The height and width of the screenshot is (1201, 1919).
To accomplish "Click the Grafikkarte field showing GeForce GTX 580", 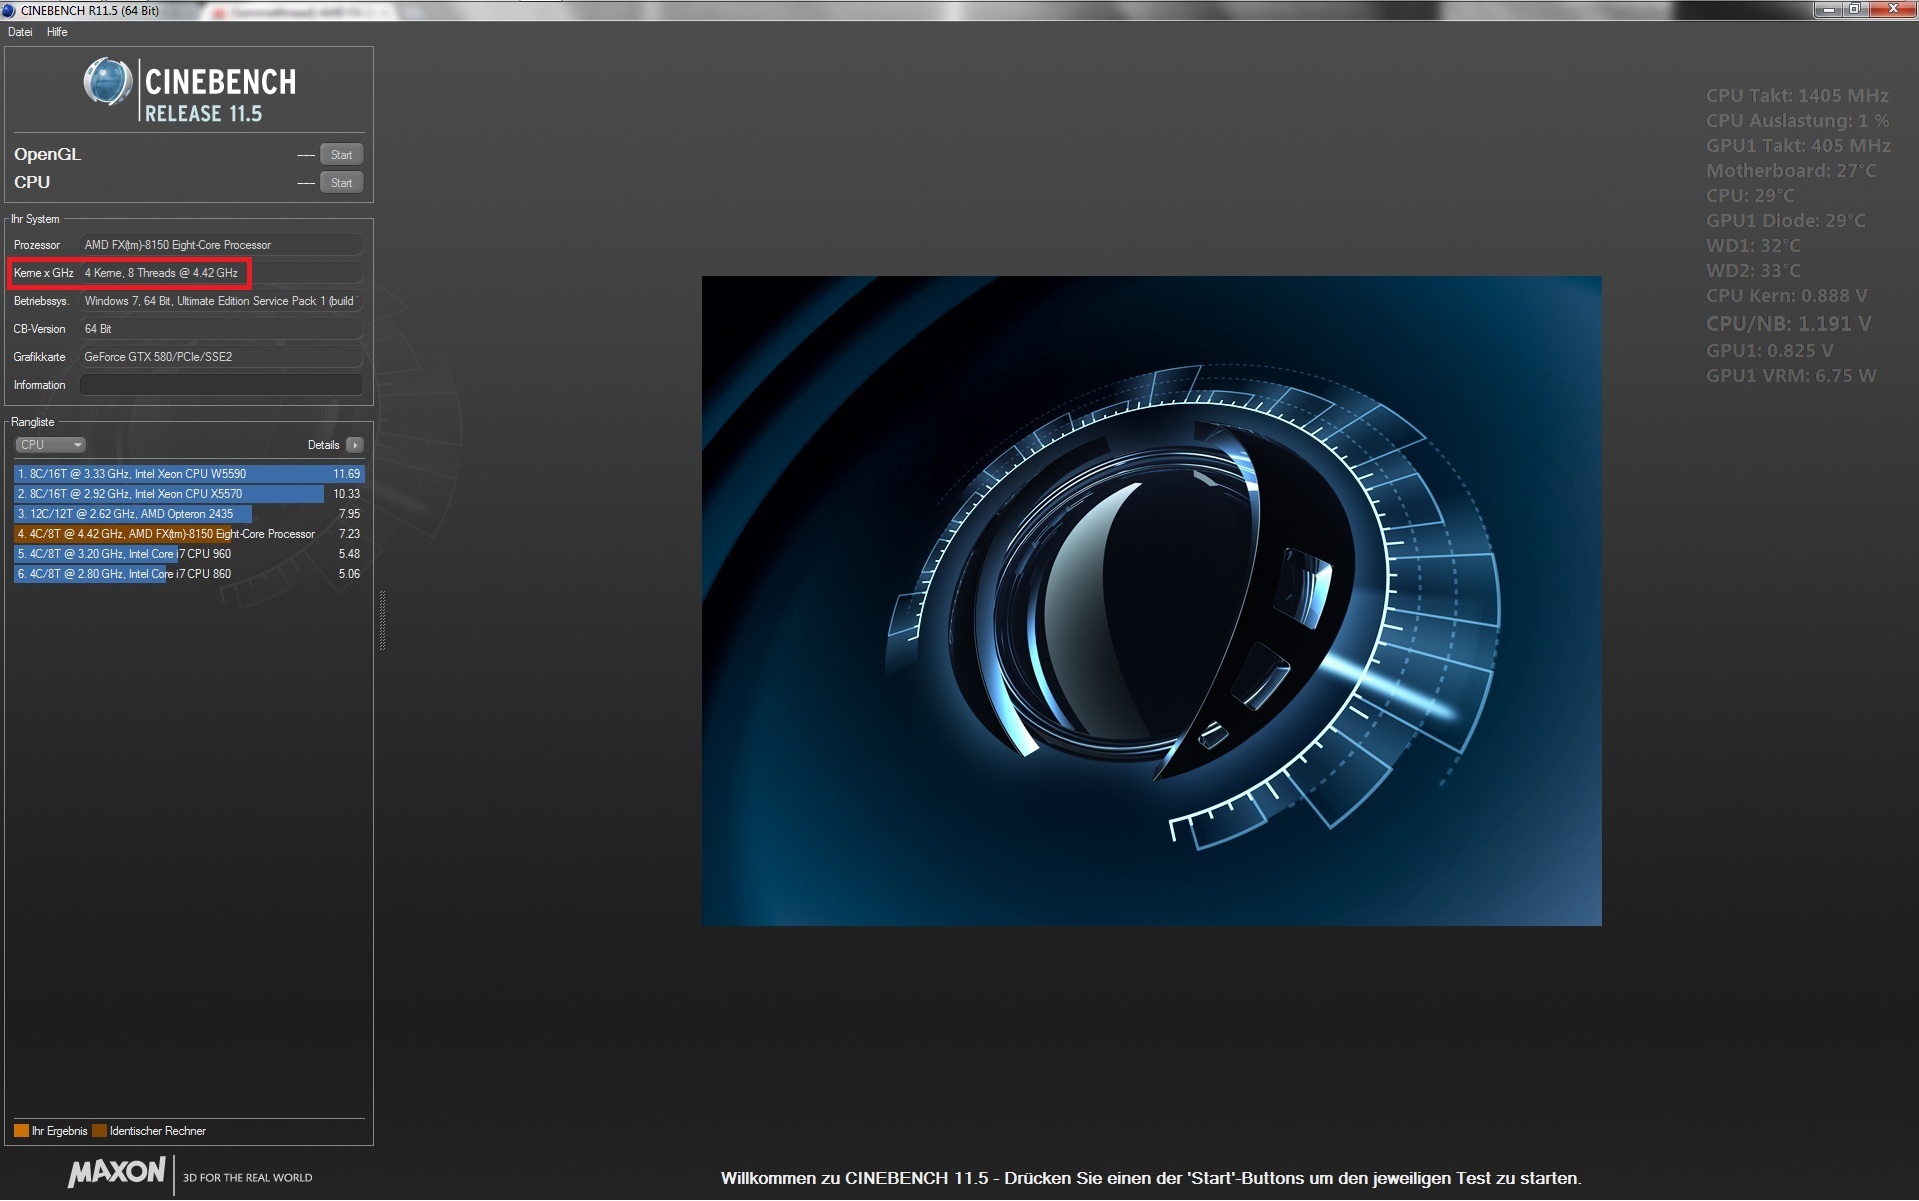I will pos(221,357).
